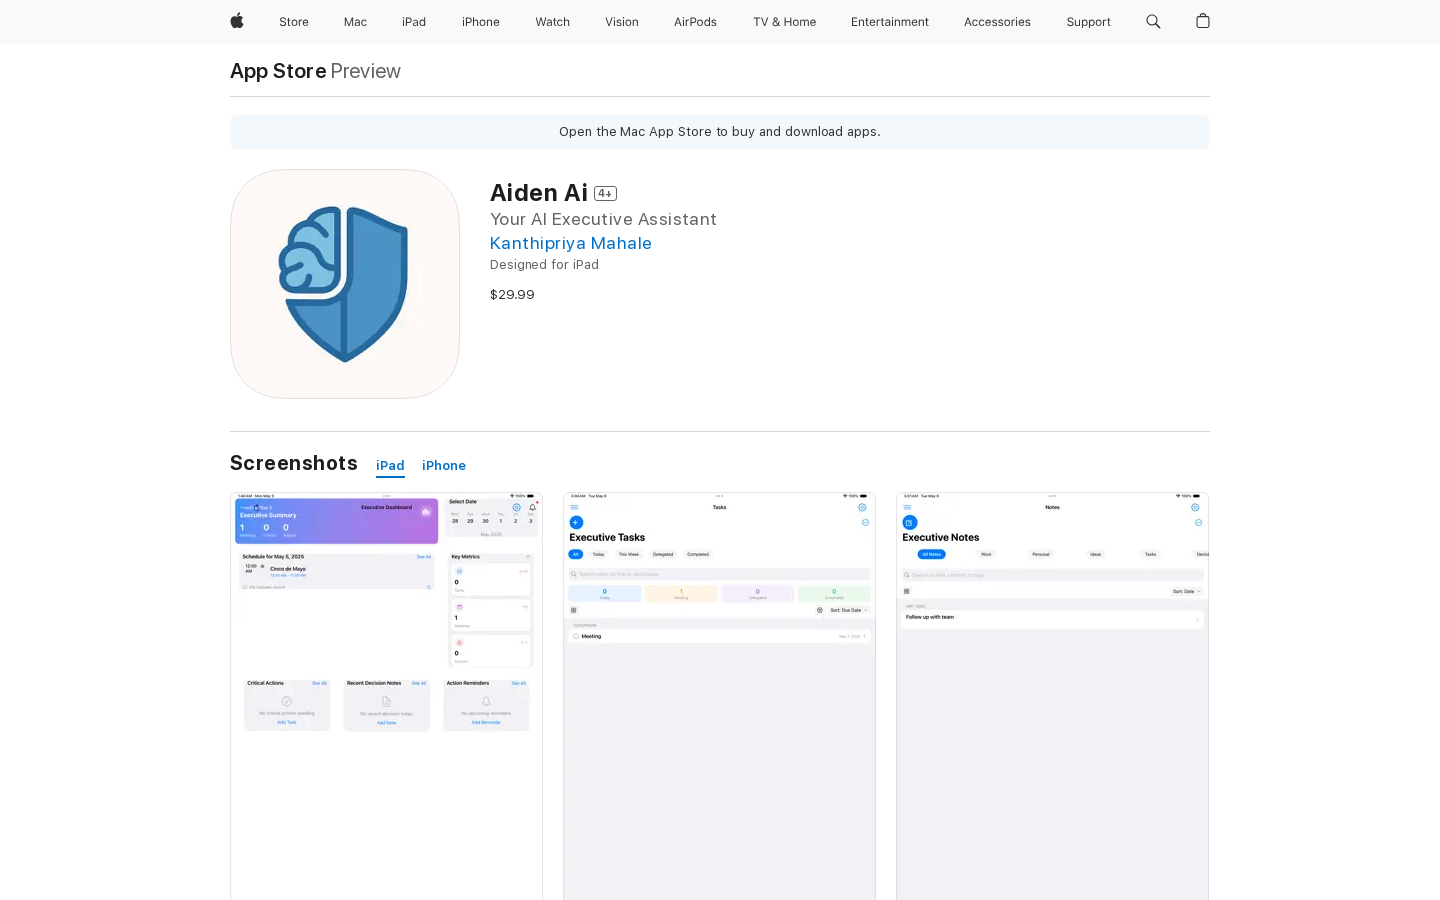Click 'Designed for iPad' text
1440x900 pixels.
tap(544, 265)
